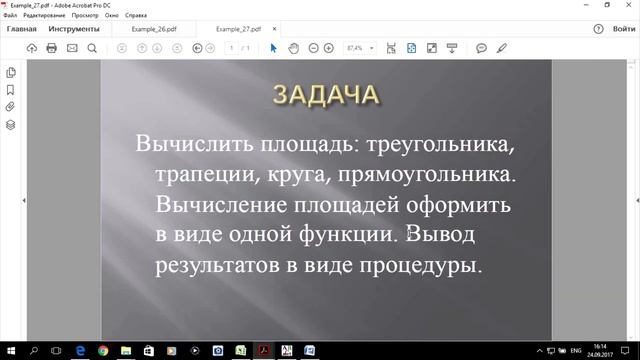Image resolution: width=640 pixels, height=360 pixels.
Task: Select the highlighter pen tool
Action: pyautogui.click(x=502, y=48)
